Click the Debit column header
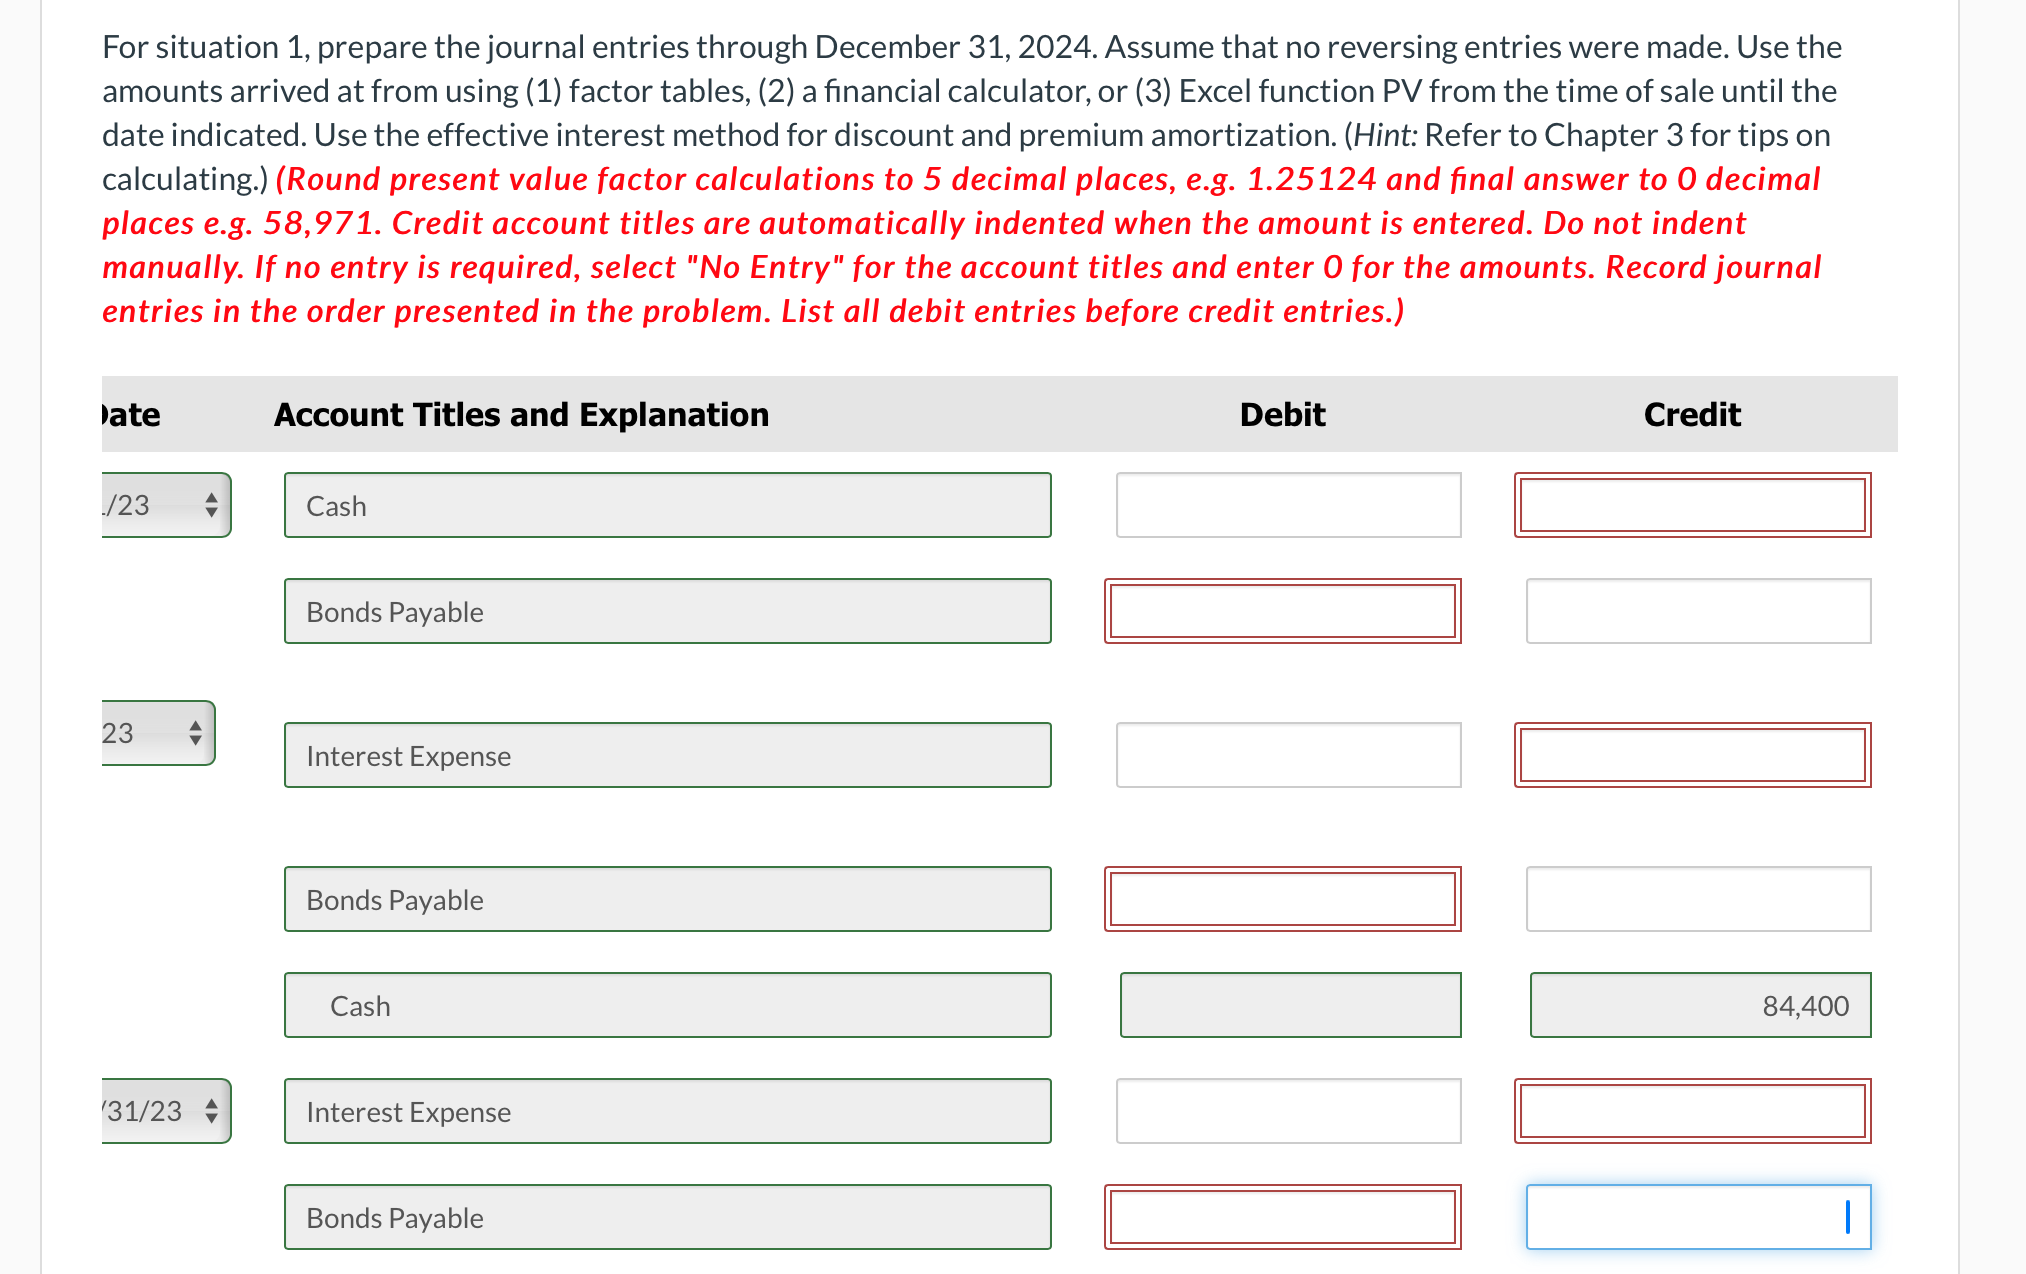The image size is (2026, 1274). click(x=1282, y=414)
